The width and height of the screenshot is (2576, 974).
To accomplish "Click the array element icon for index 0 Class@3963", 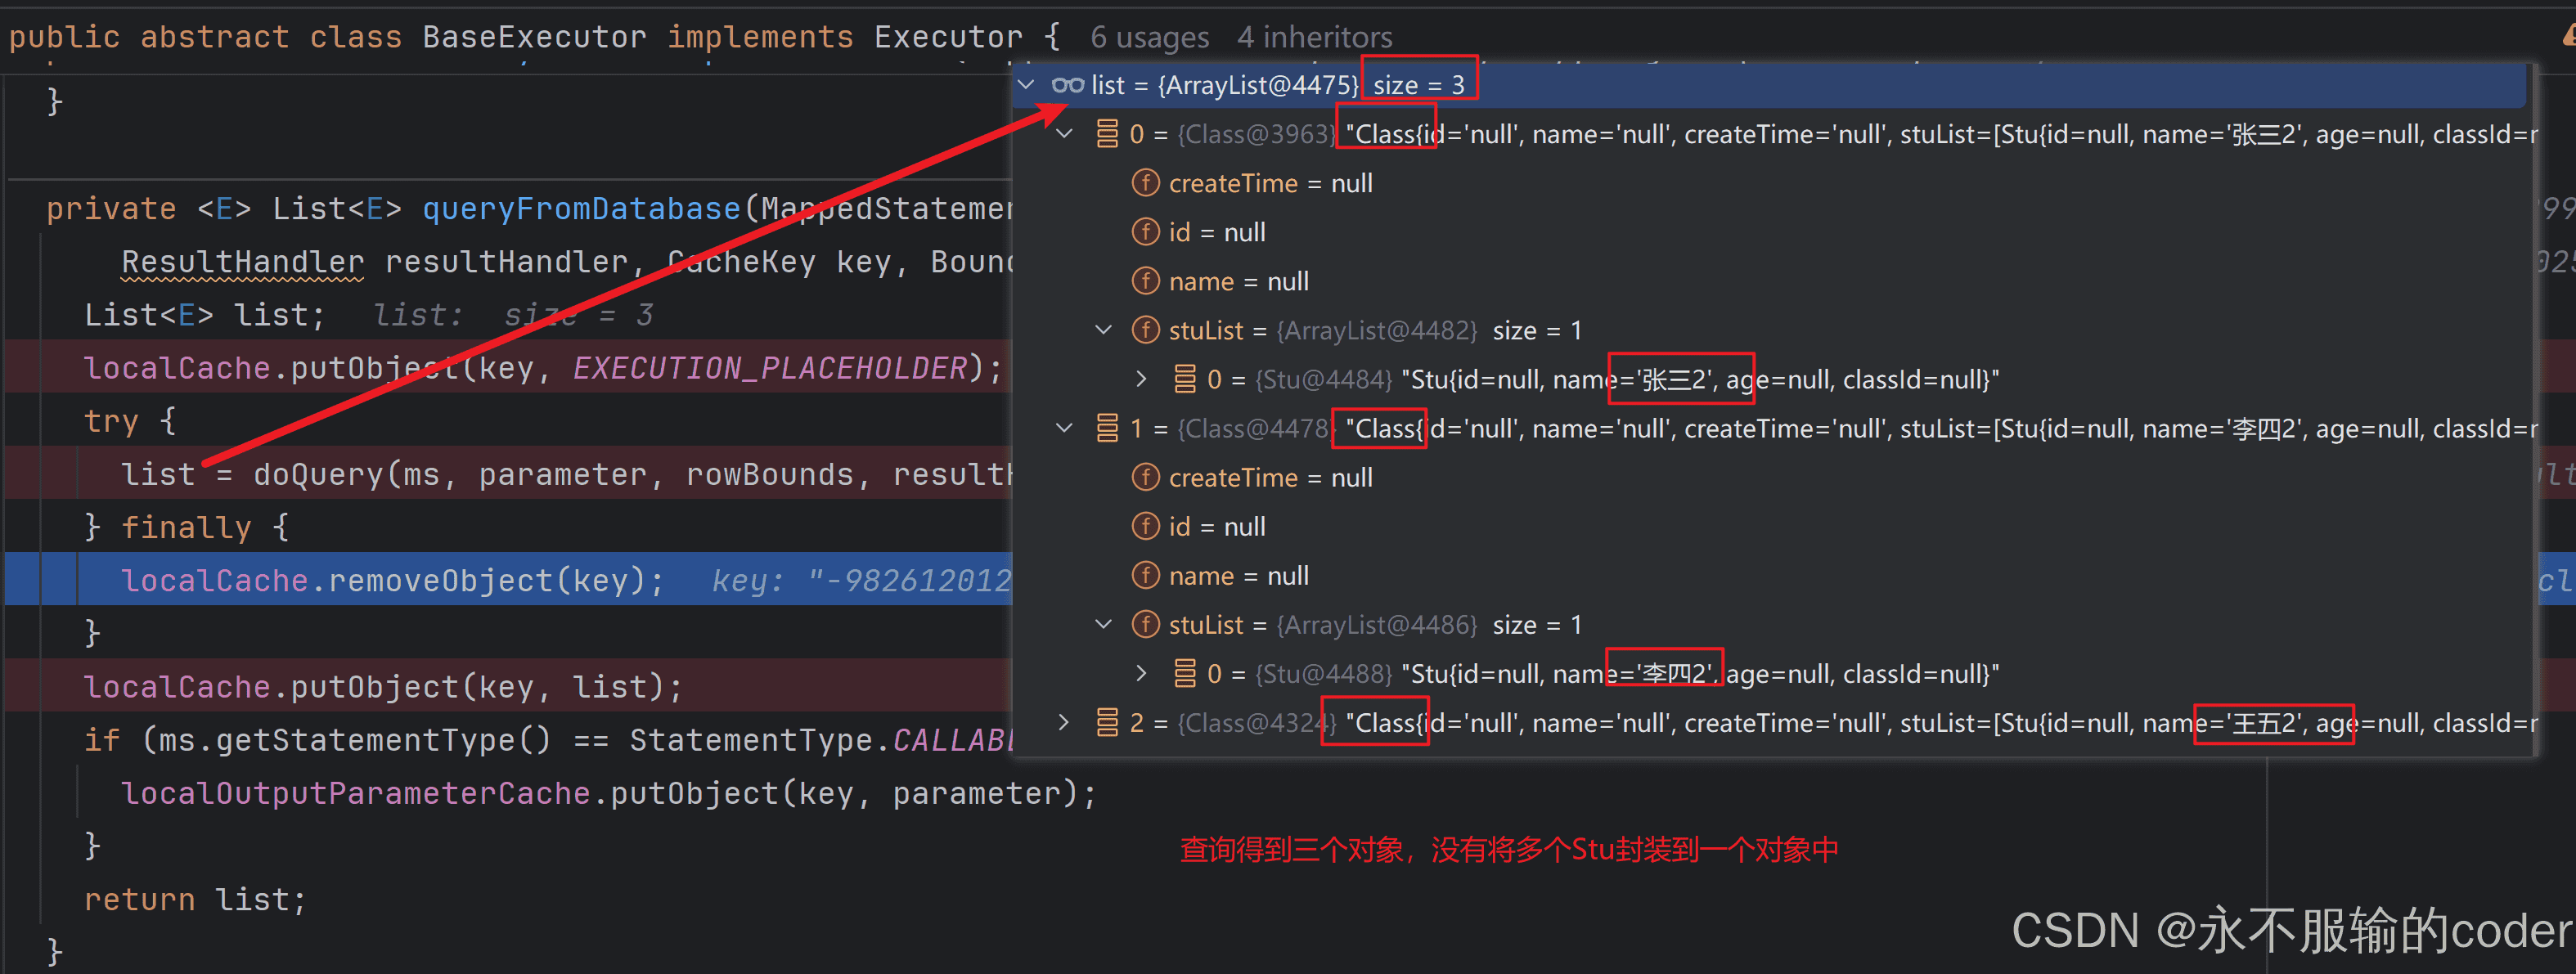I will (x=1107, y=134).
